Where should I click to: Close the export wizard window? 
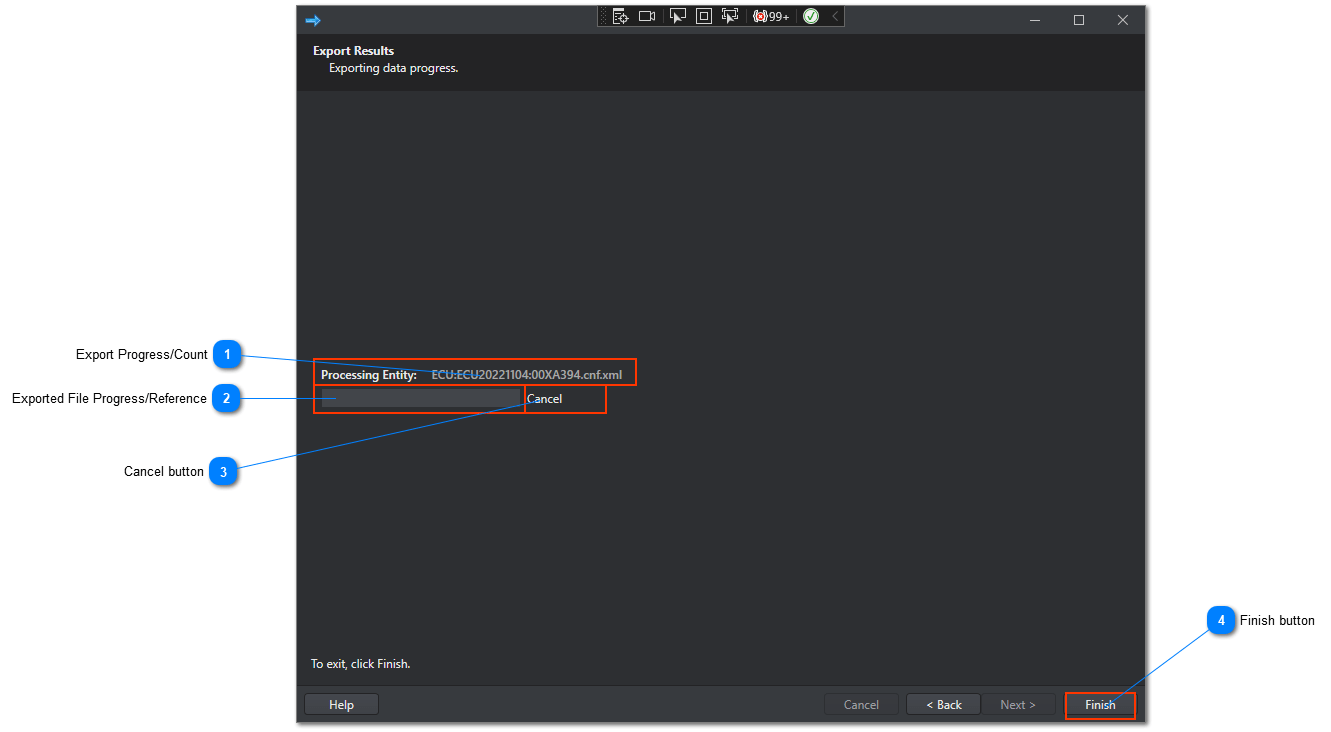pos(1123,20)
